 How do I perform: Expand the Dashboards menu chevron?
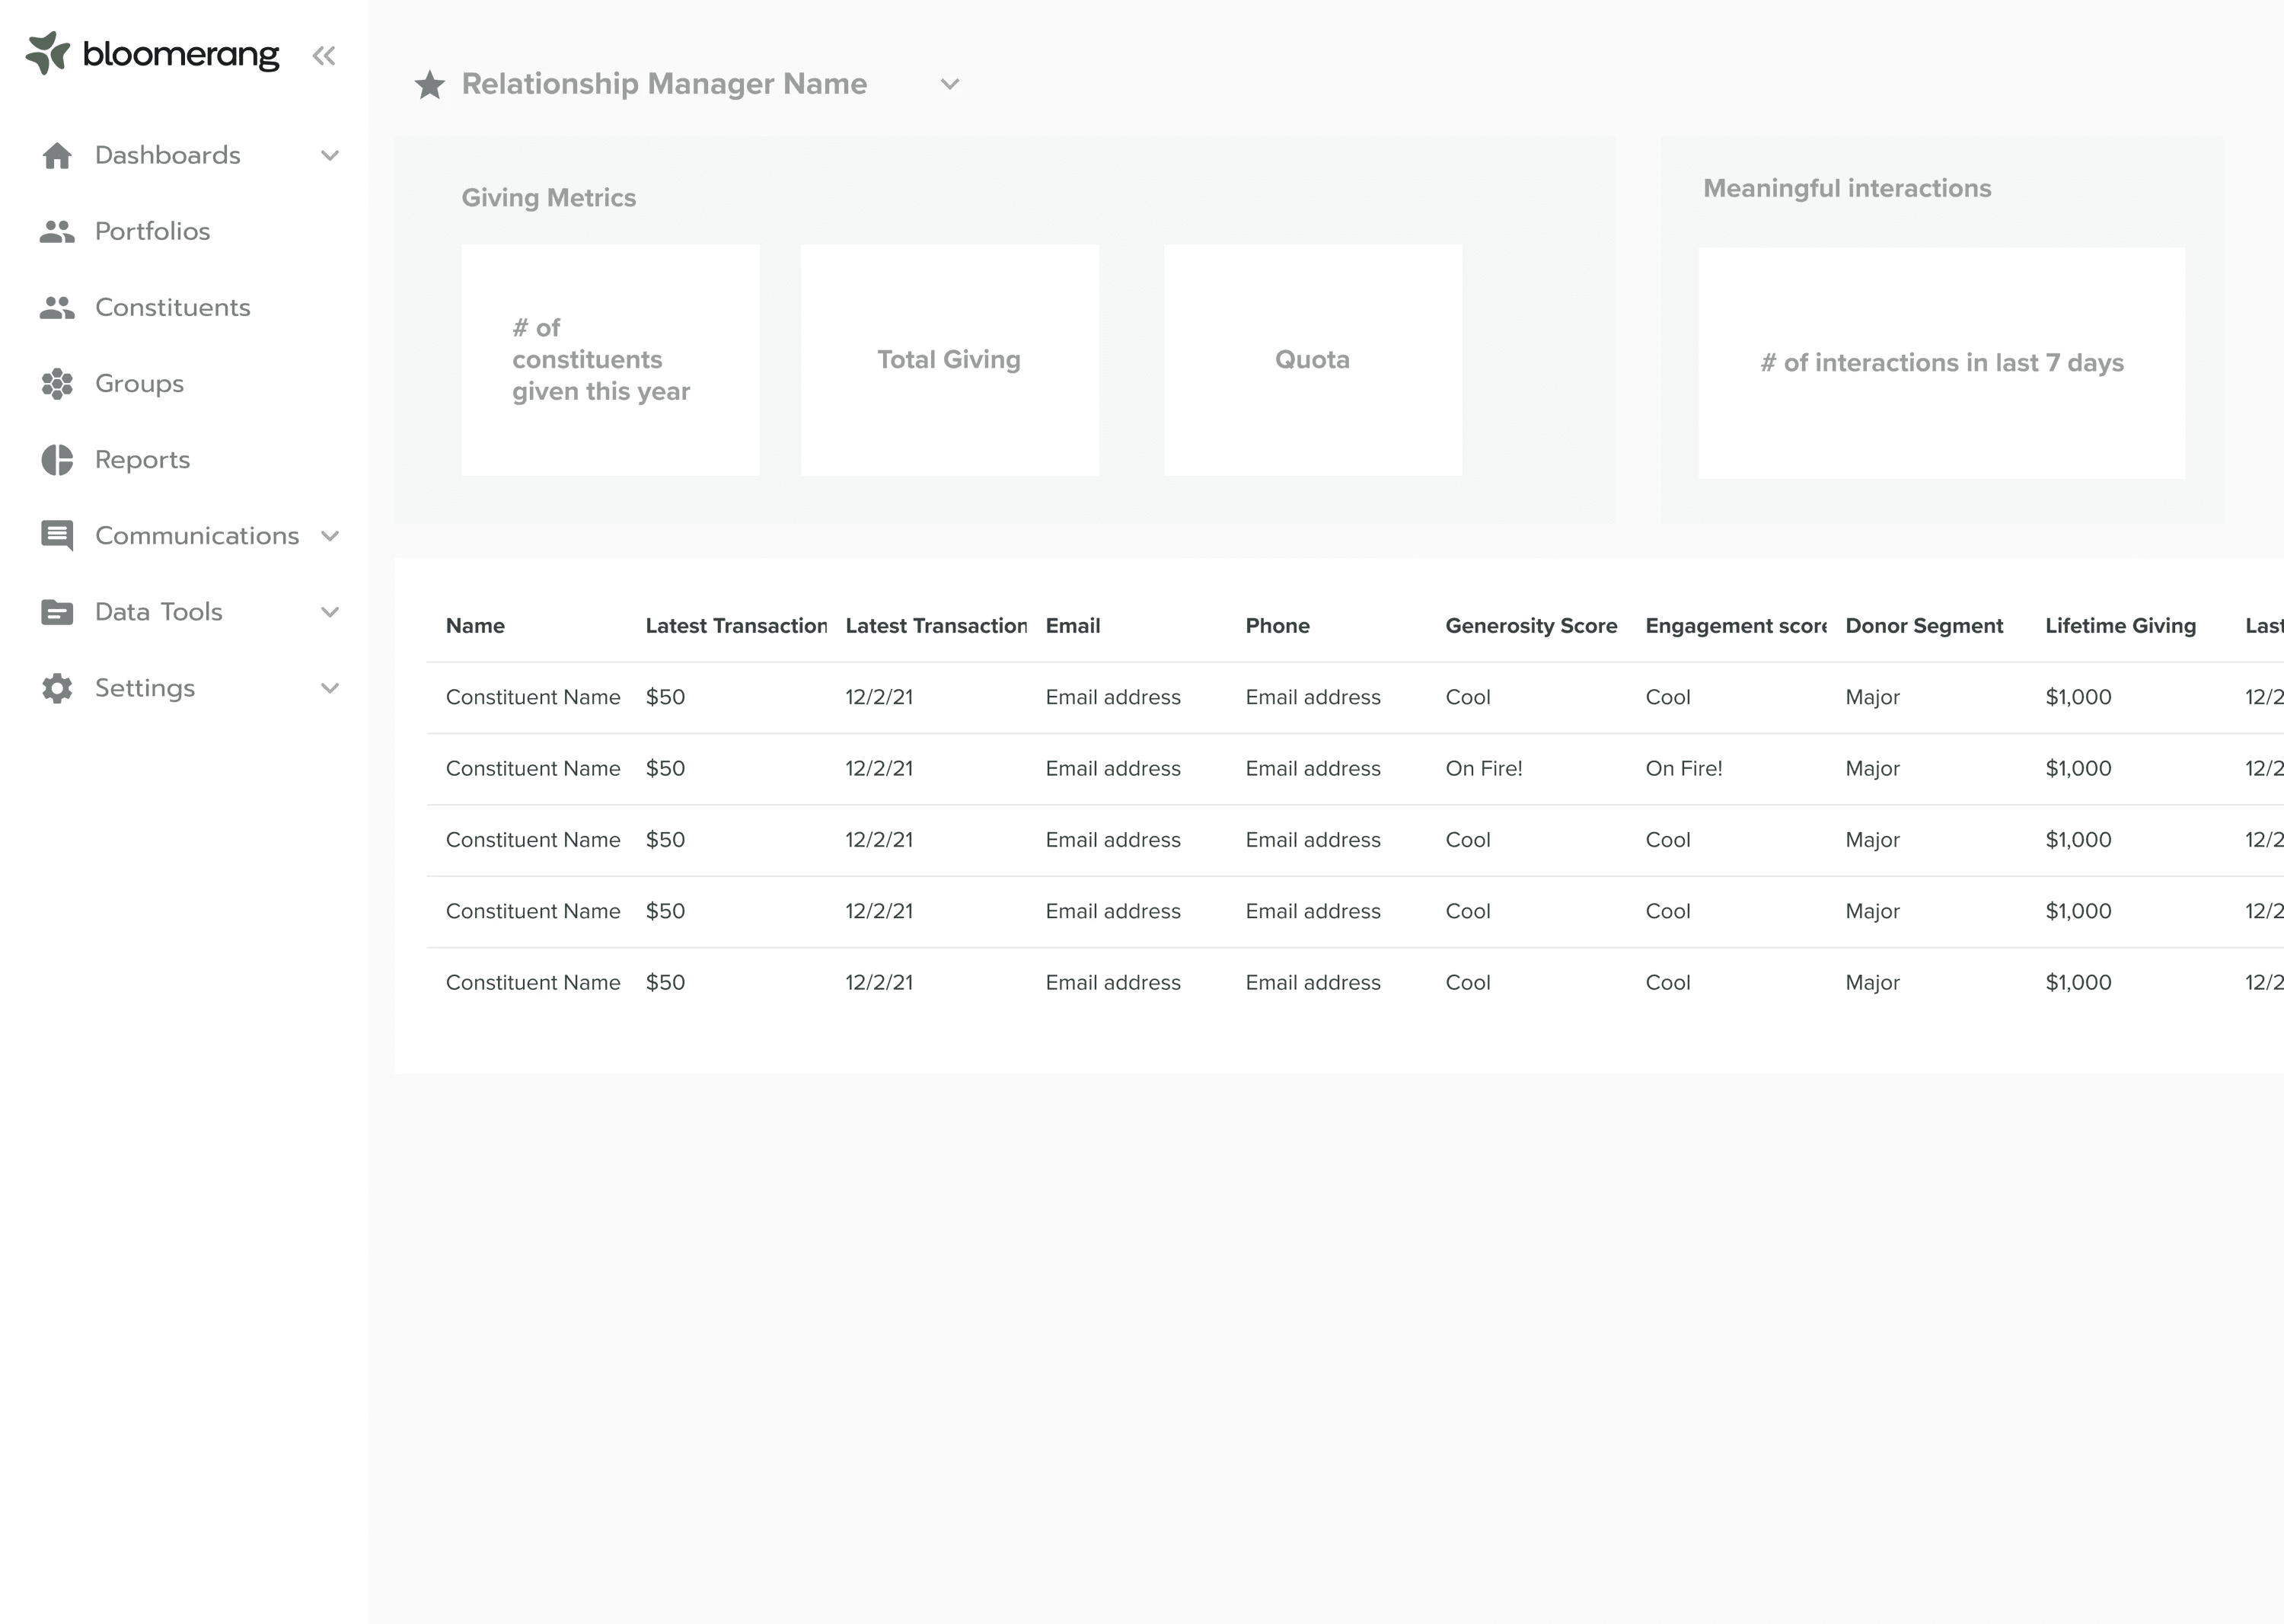pos(331,155)
